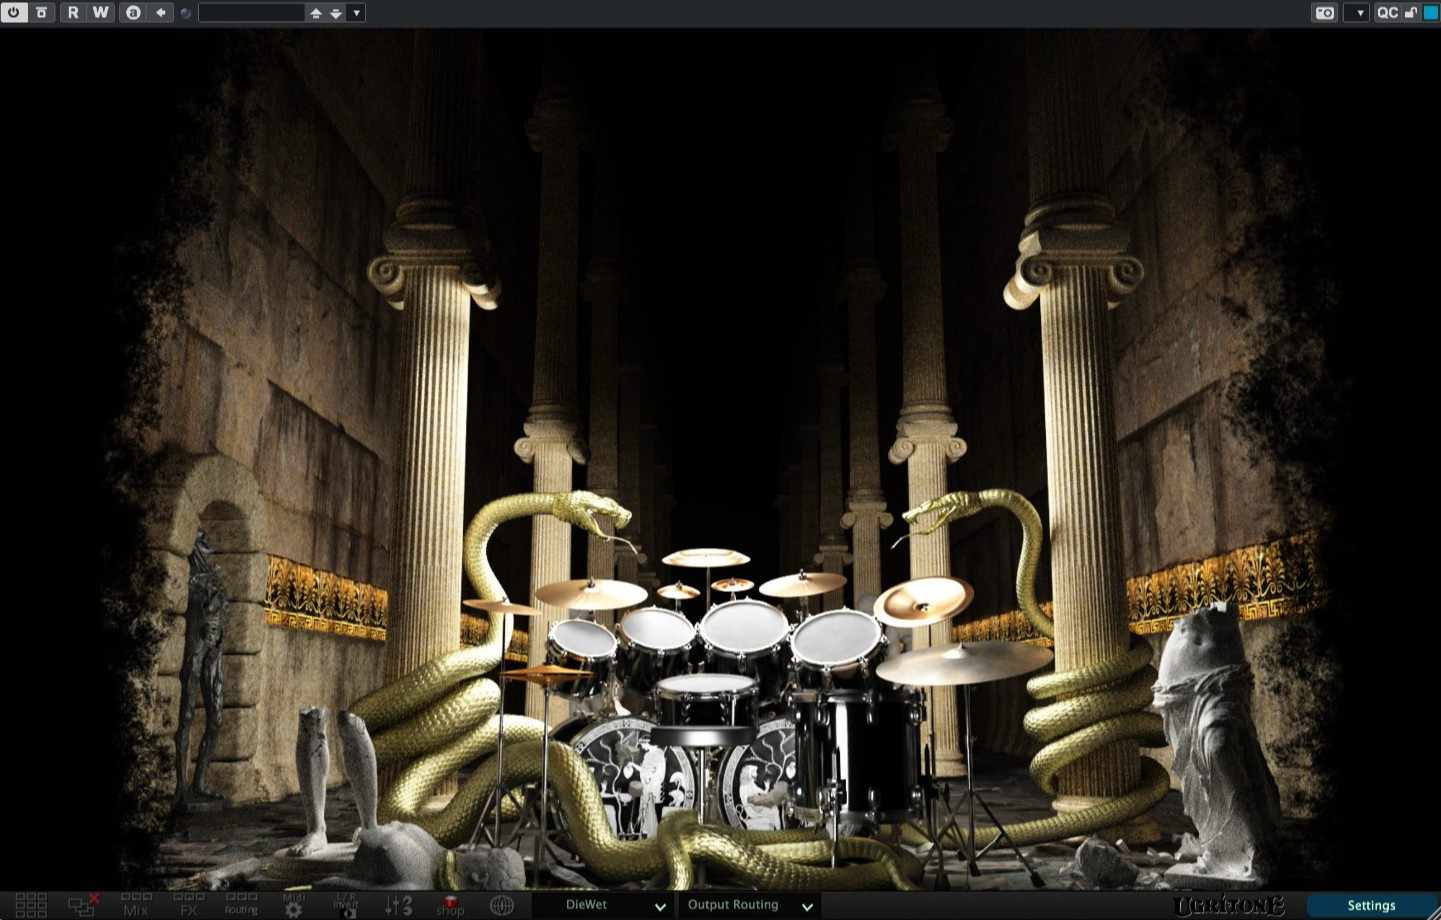1441x920 pixels.
Task: Click the A/B compare settings icon
Action: [41, 13]
